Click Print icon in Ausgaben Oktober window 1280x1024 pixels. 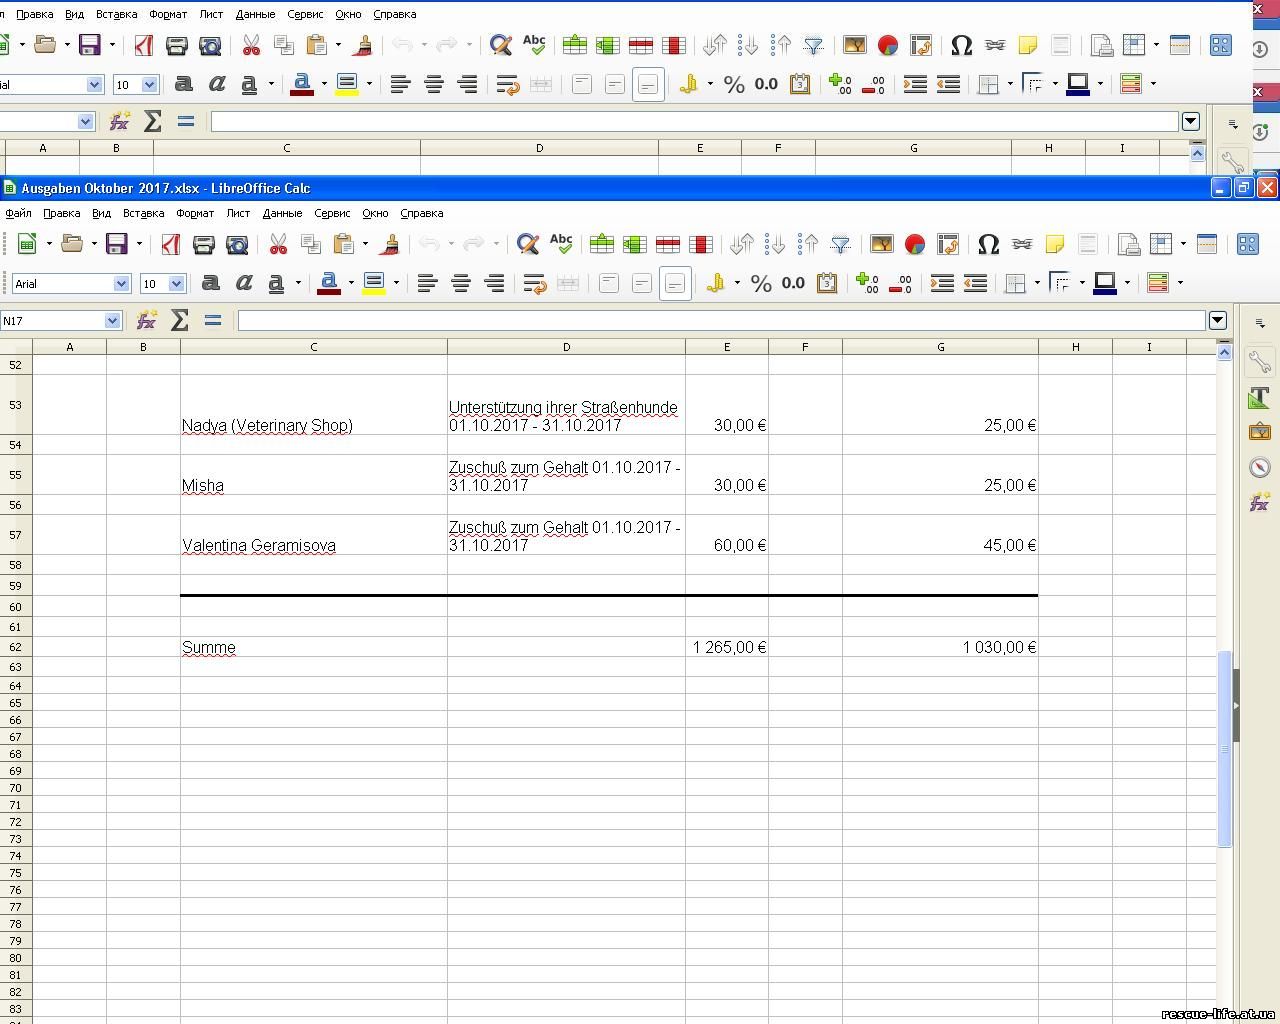(x=204, y=244)
